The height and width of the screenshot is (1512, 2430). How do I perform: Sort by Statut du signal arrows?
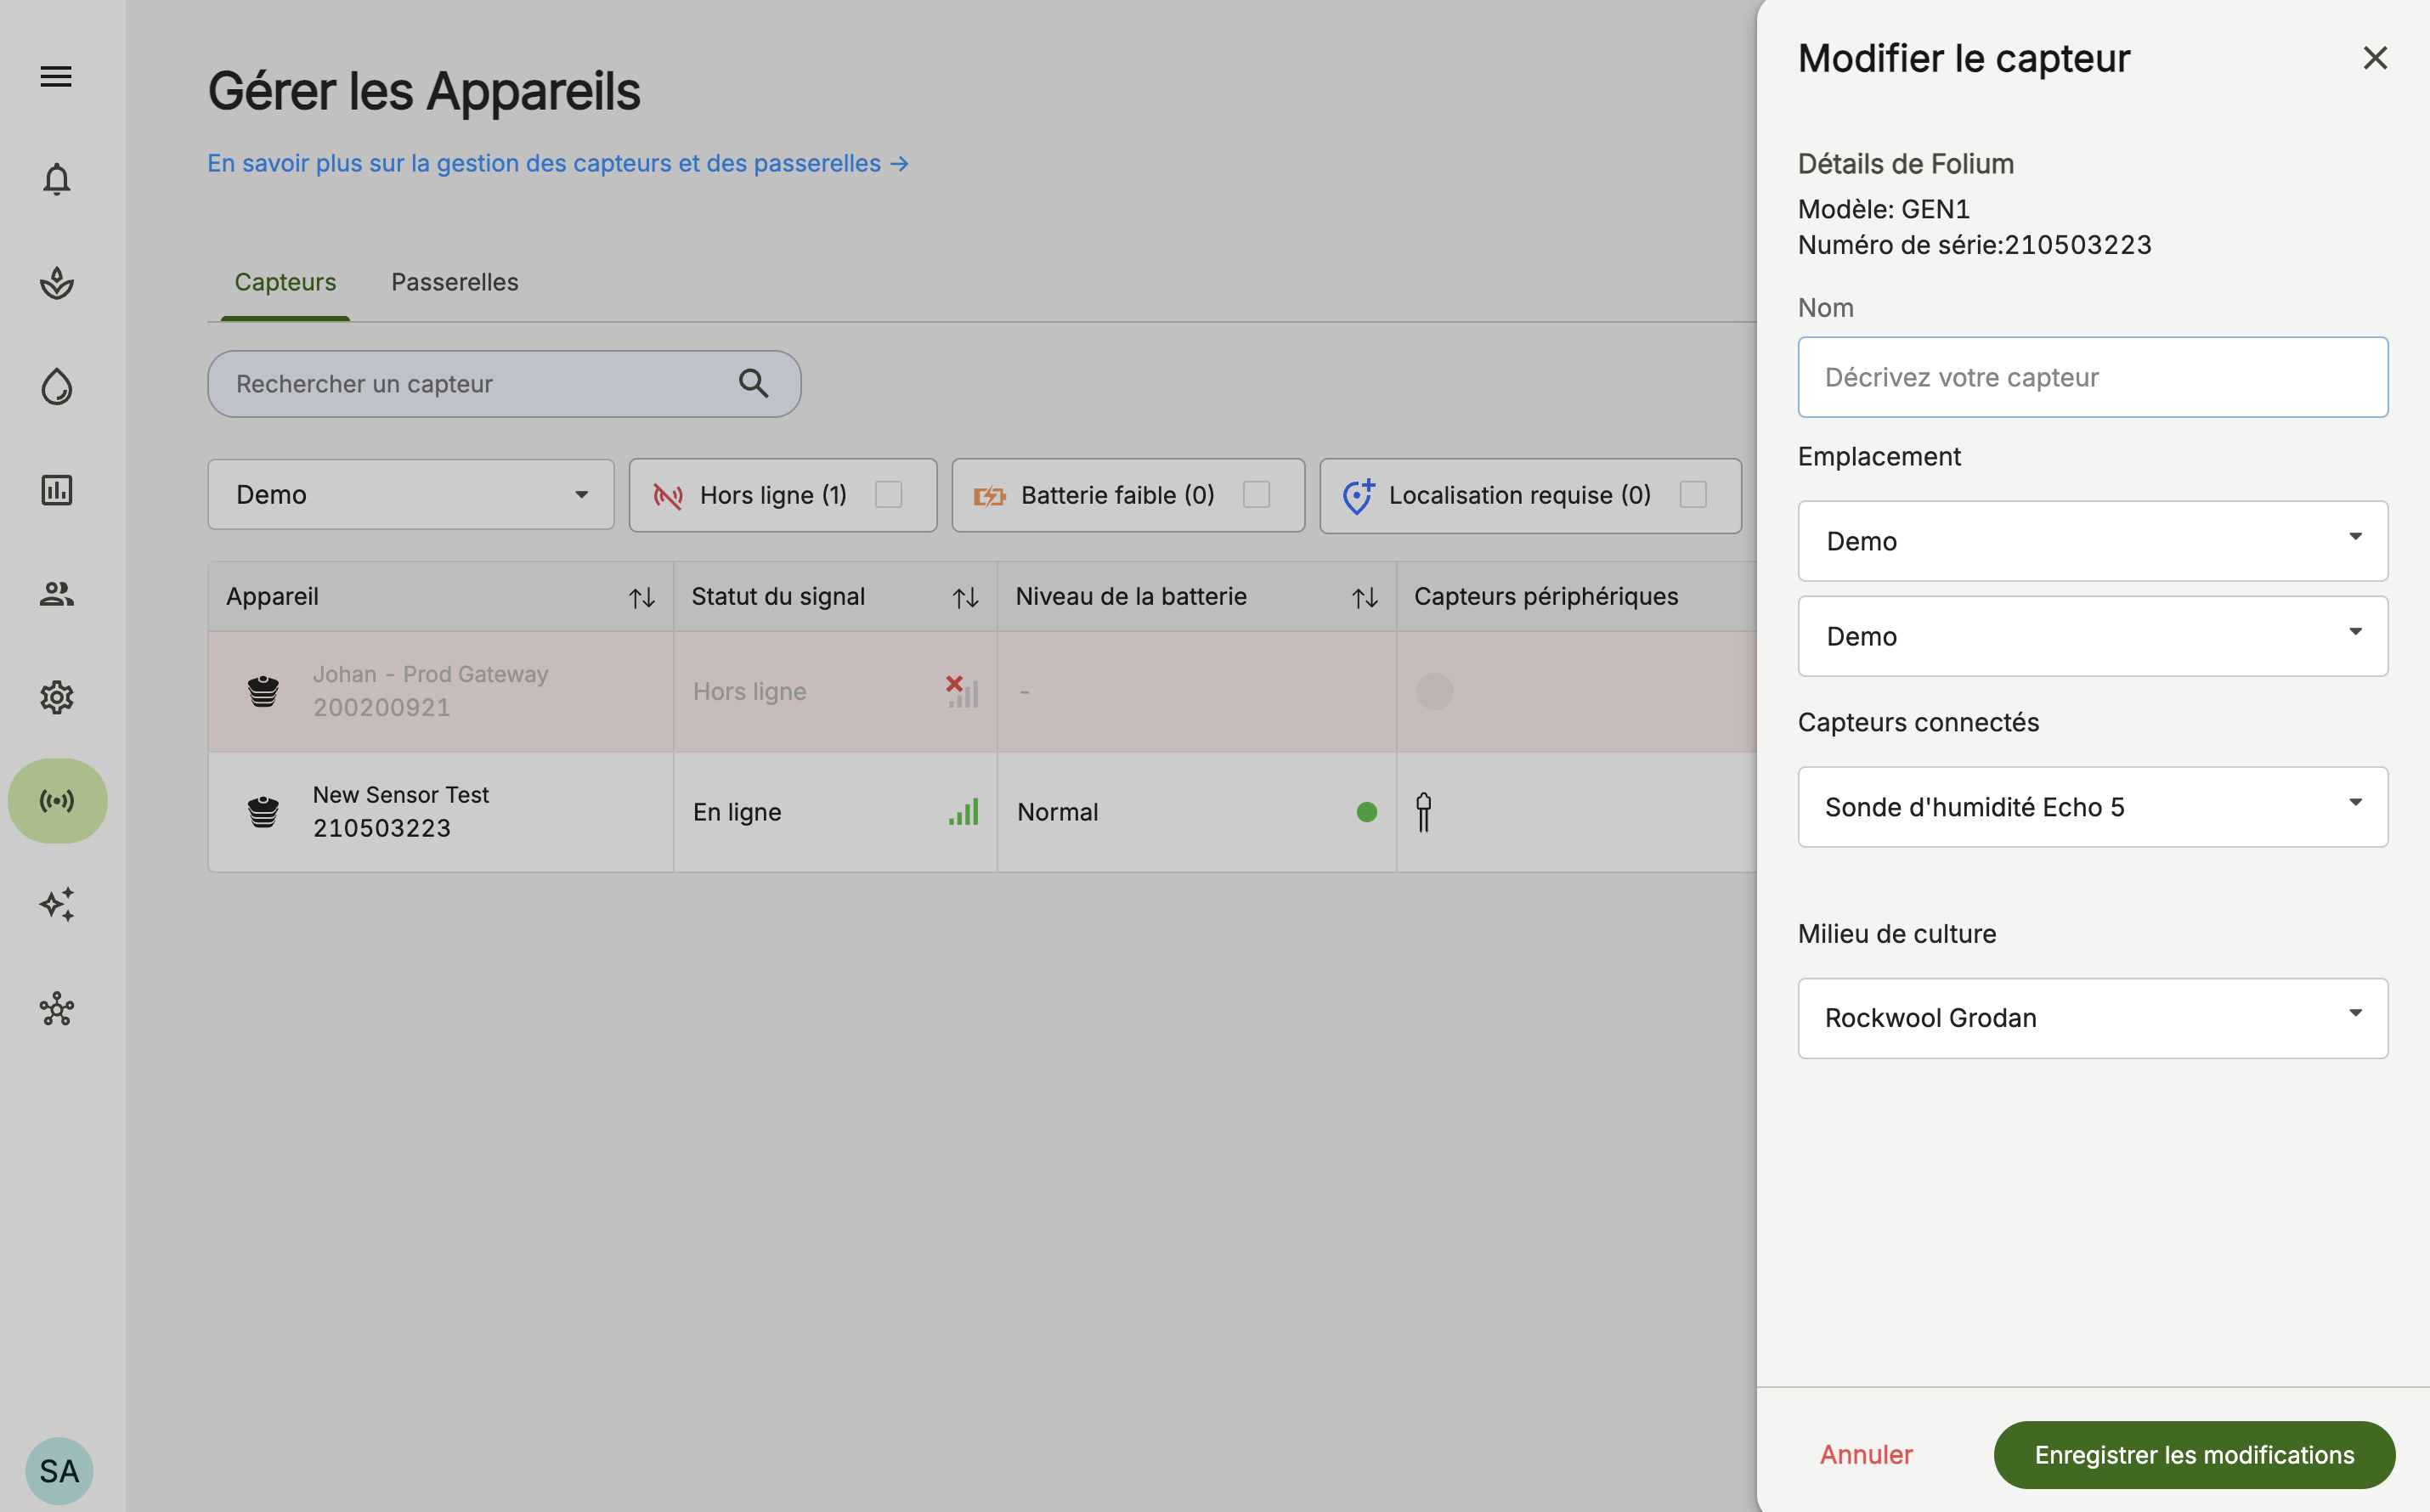(965, 597)
